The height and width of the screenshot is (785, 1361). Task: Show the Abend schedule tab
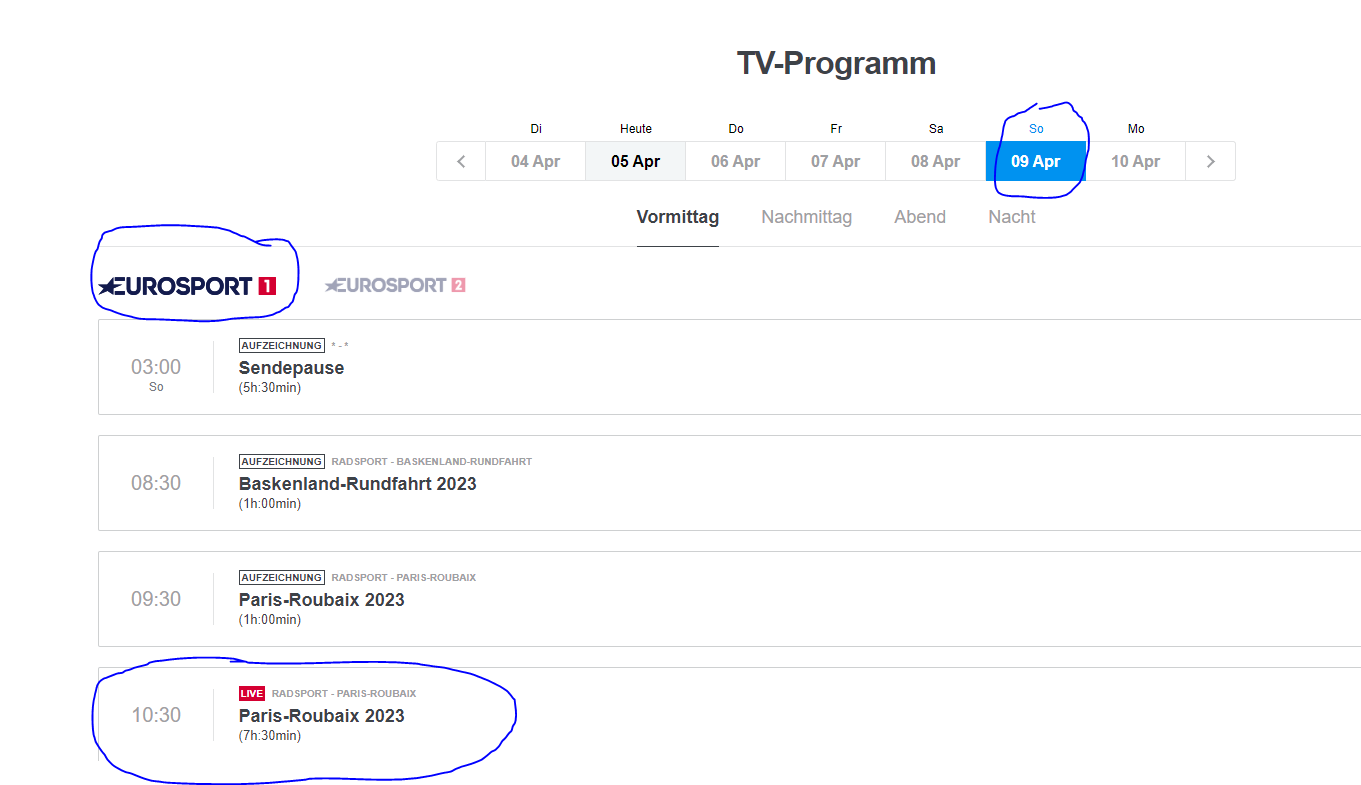click(919, 217)
